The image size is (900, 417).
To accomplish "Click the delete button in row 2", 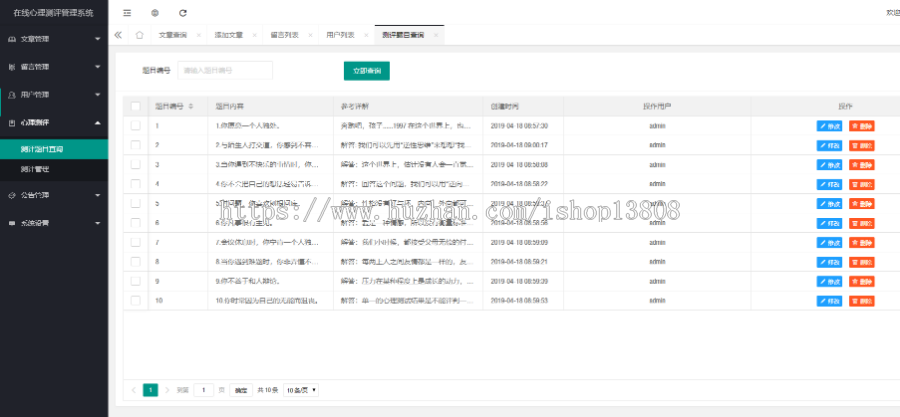I will coord(862,145).
